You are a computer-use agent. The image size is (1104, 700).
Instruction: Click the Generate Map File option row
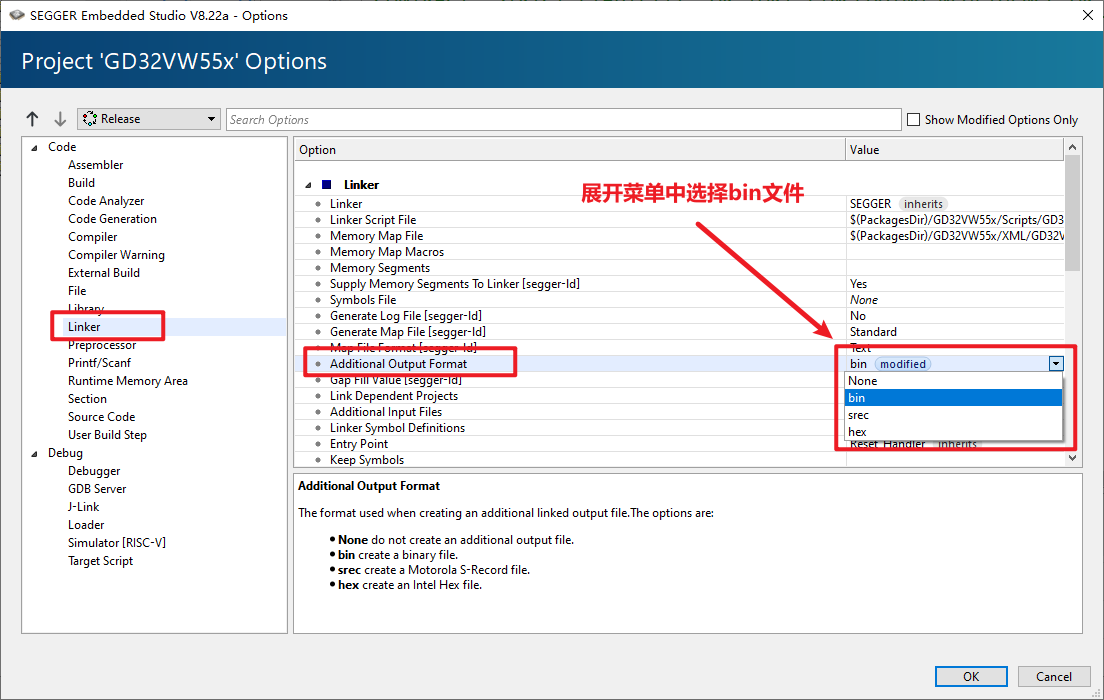[407, 332]
